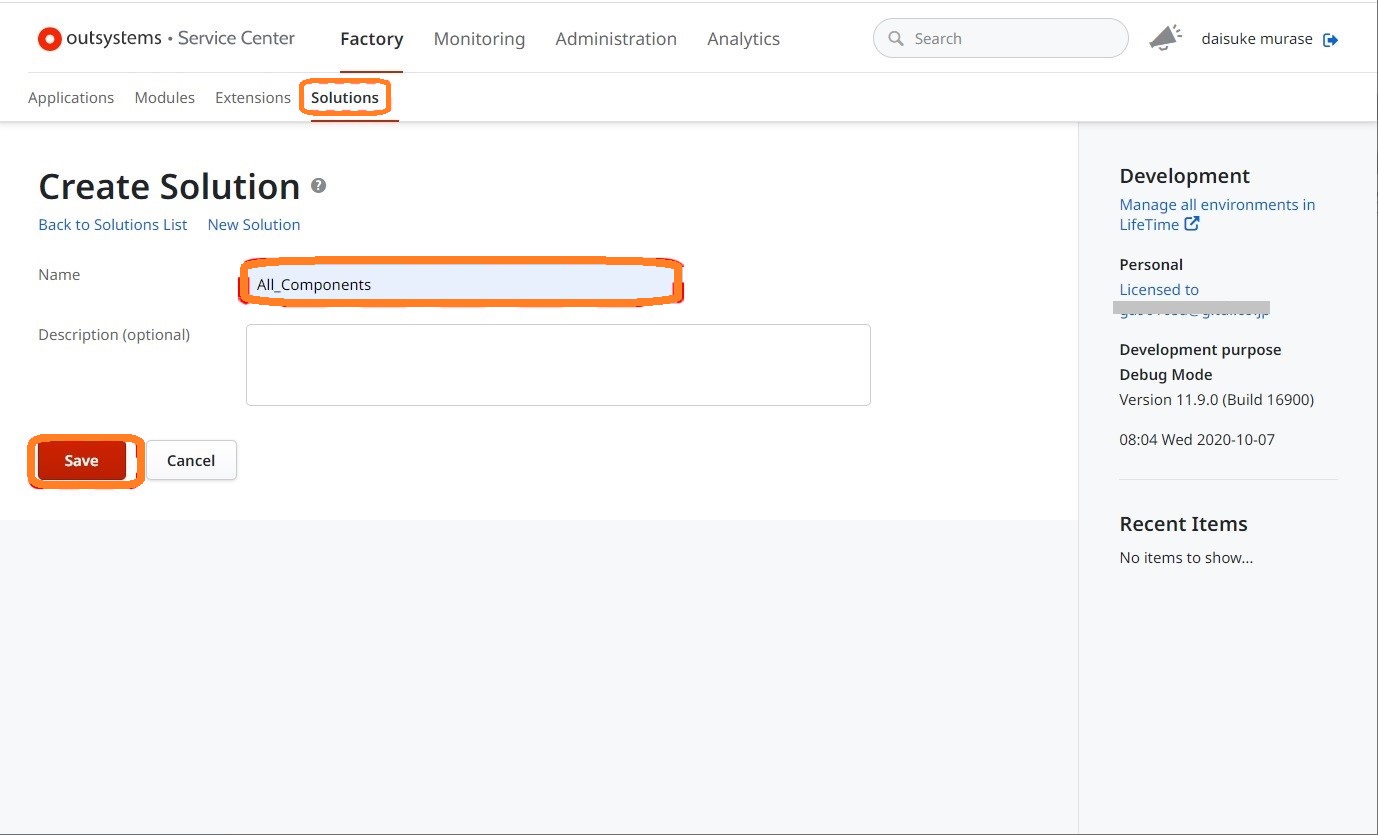The height and width of the screenshot is (835, 1378).
Task: Open the Analytics menu
Action: (x=743, y=39)
